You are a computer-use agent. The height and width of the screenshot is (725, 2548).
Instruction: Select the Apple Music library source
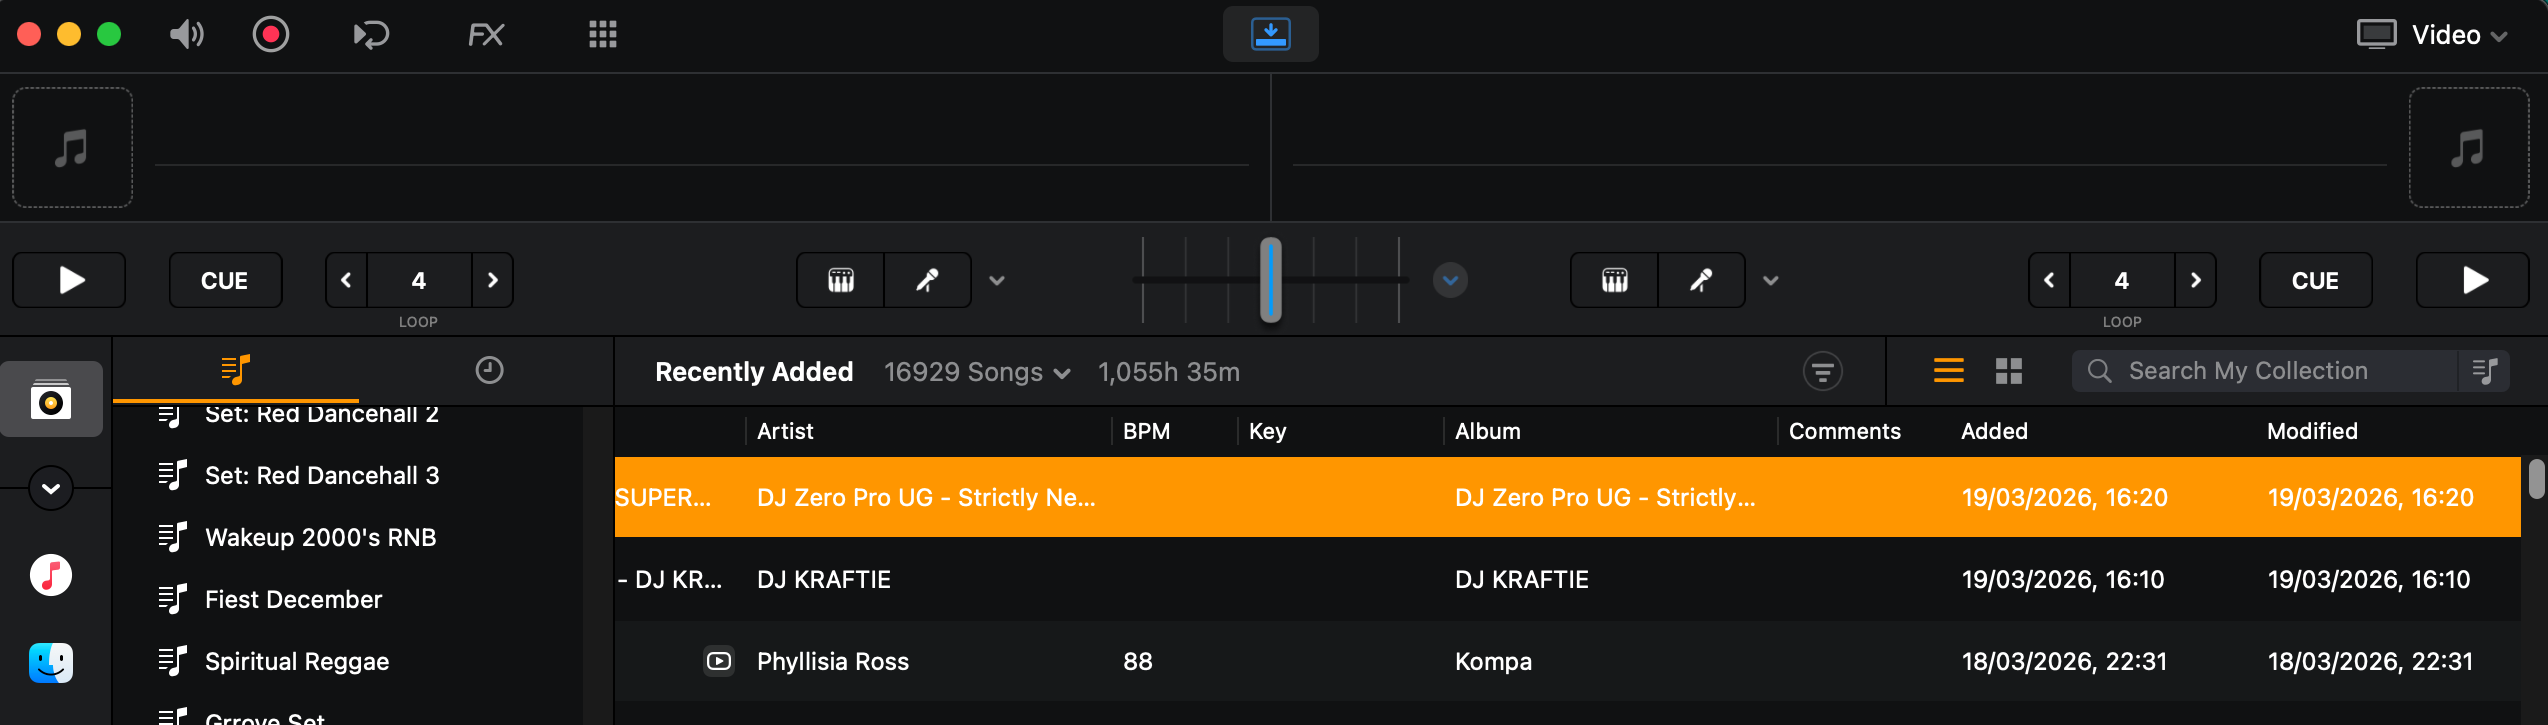51,575
